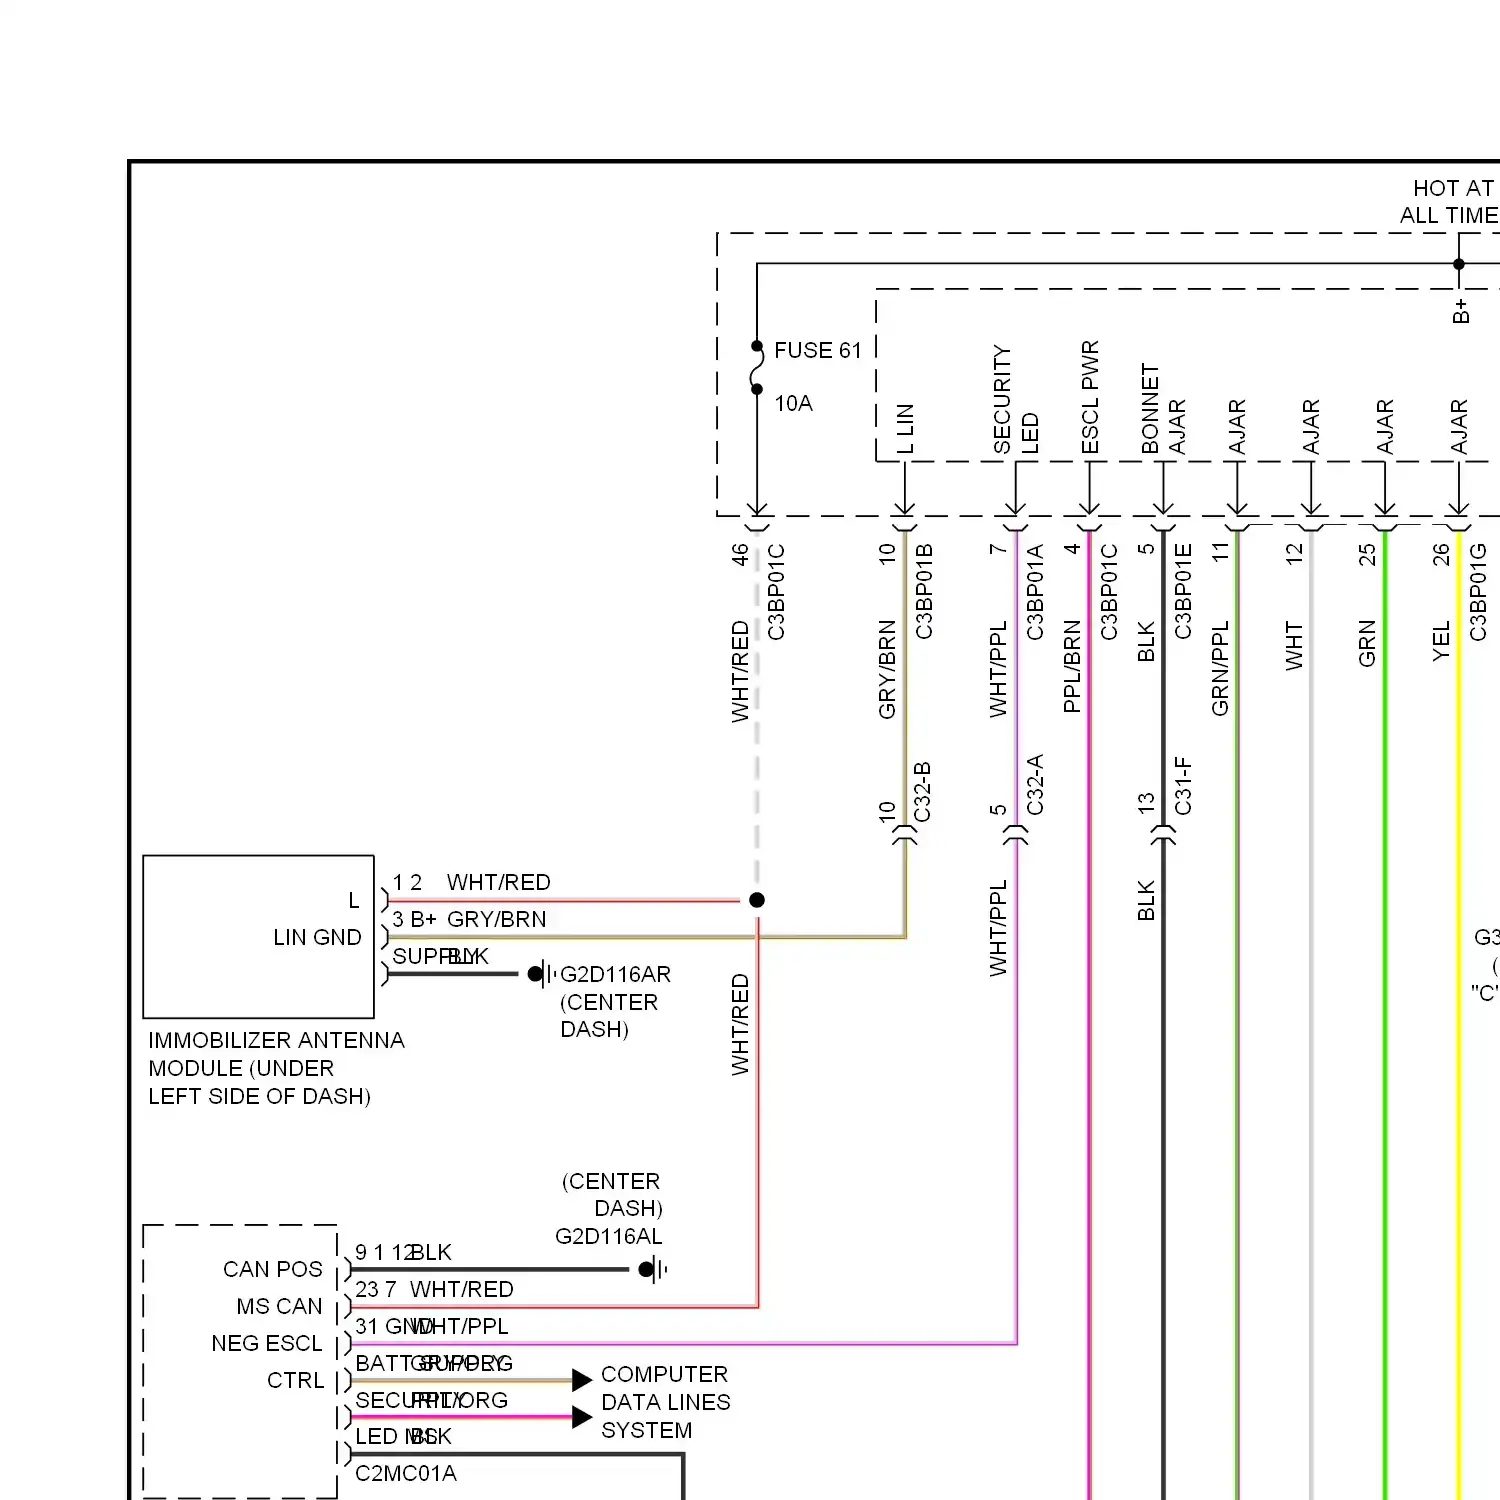Click the PPL/BRN wire color label

(1072, 667)
